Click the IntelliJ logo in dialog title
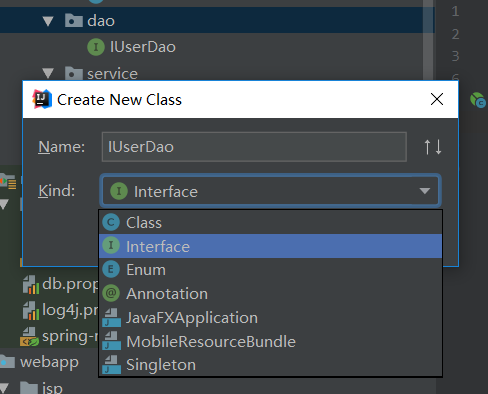488x394 pixels. [42, 99]
